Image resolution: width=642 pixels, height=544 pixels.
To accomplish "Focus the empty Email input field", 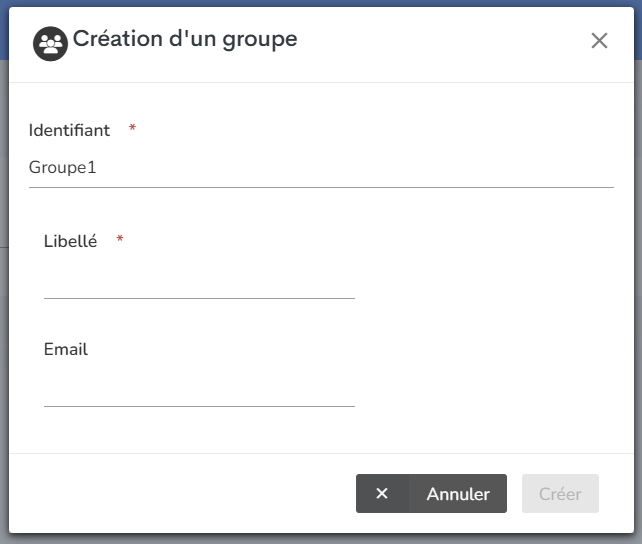I will (199, 388).
